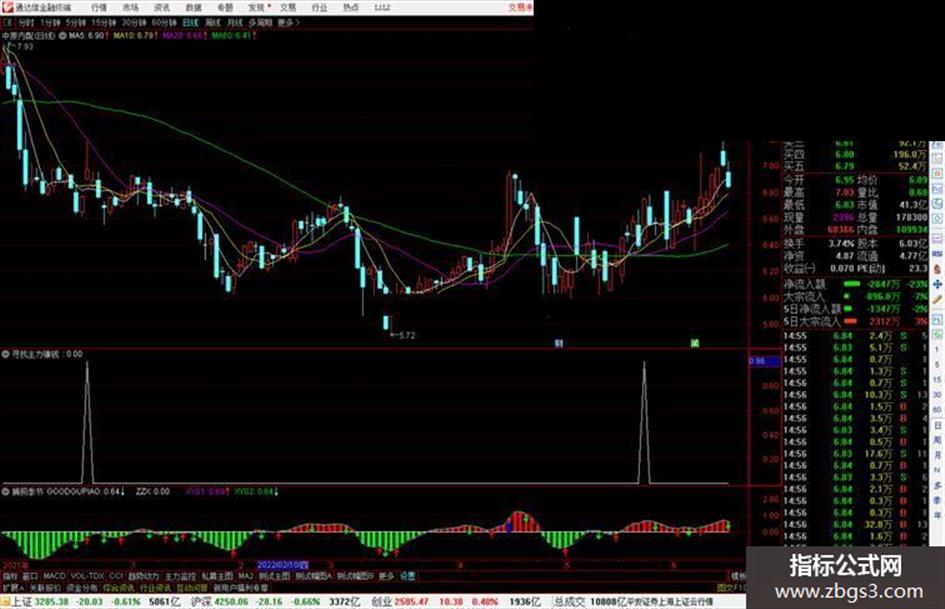The width and height of the screenshot is (945, 609).
Task: Open the 综合资讯 tab
Action: click(118, 587)
